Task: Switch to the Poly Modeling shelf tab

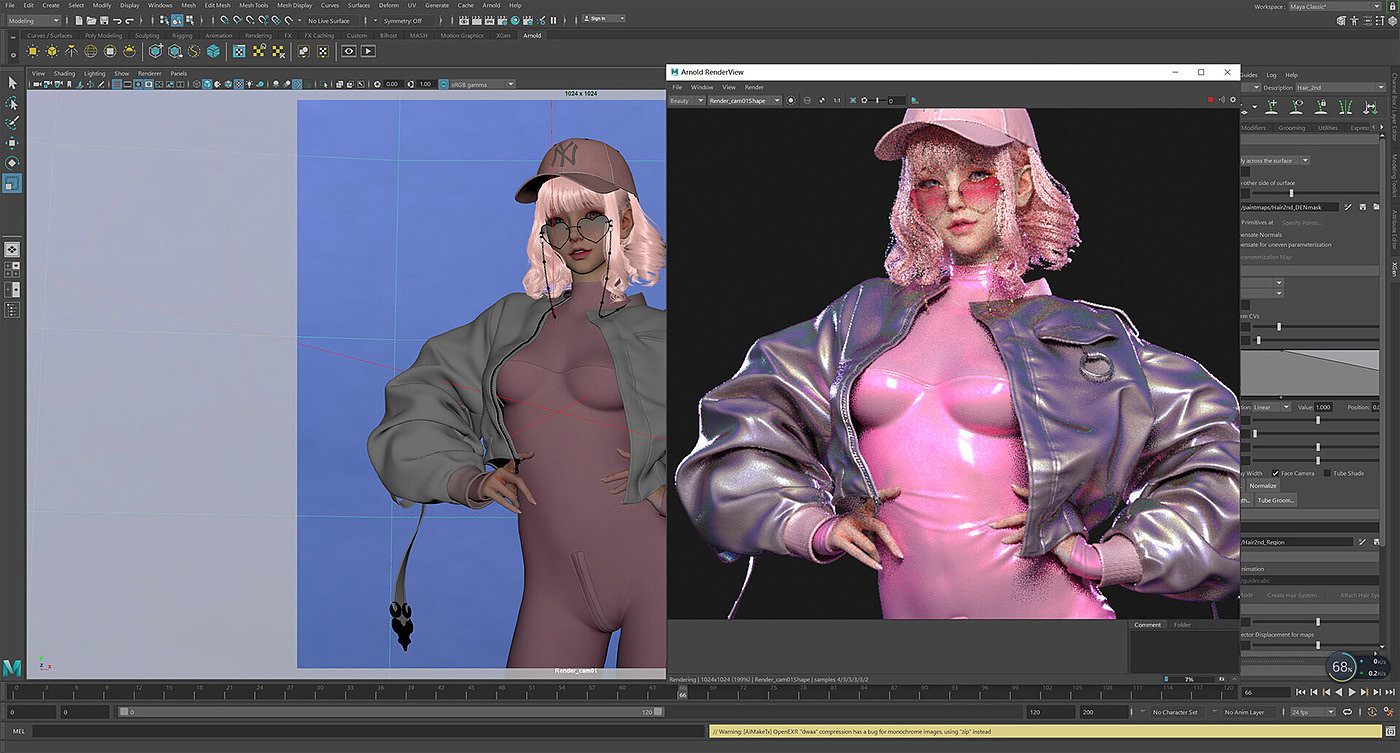Action: click(x=101, y=35)
